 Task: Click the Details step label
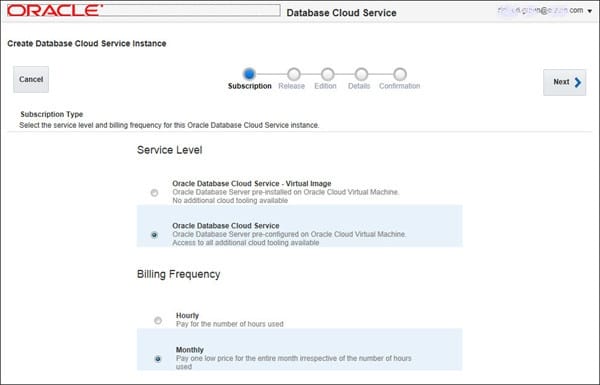pos(359,86)
